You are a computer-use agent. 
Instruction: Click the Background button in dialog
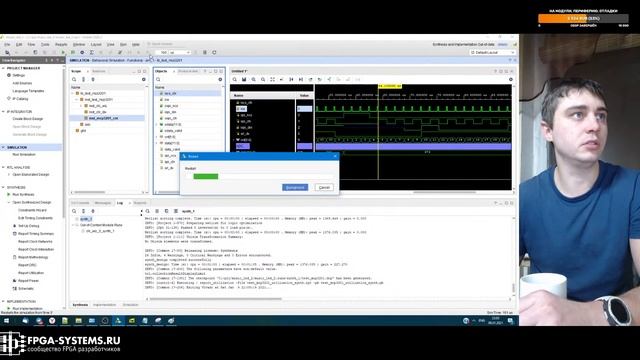point(295,187)
